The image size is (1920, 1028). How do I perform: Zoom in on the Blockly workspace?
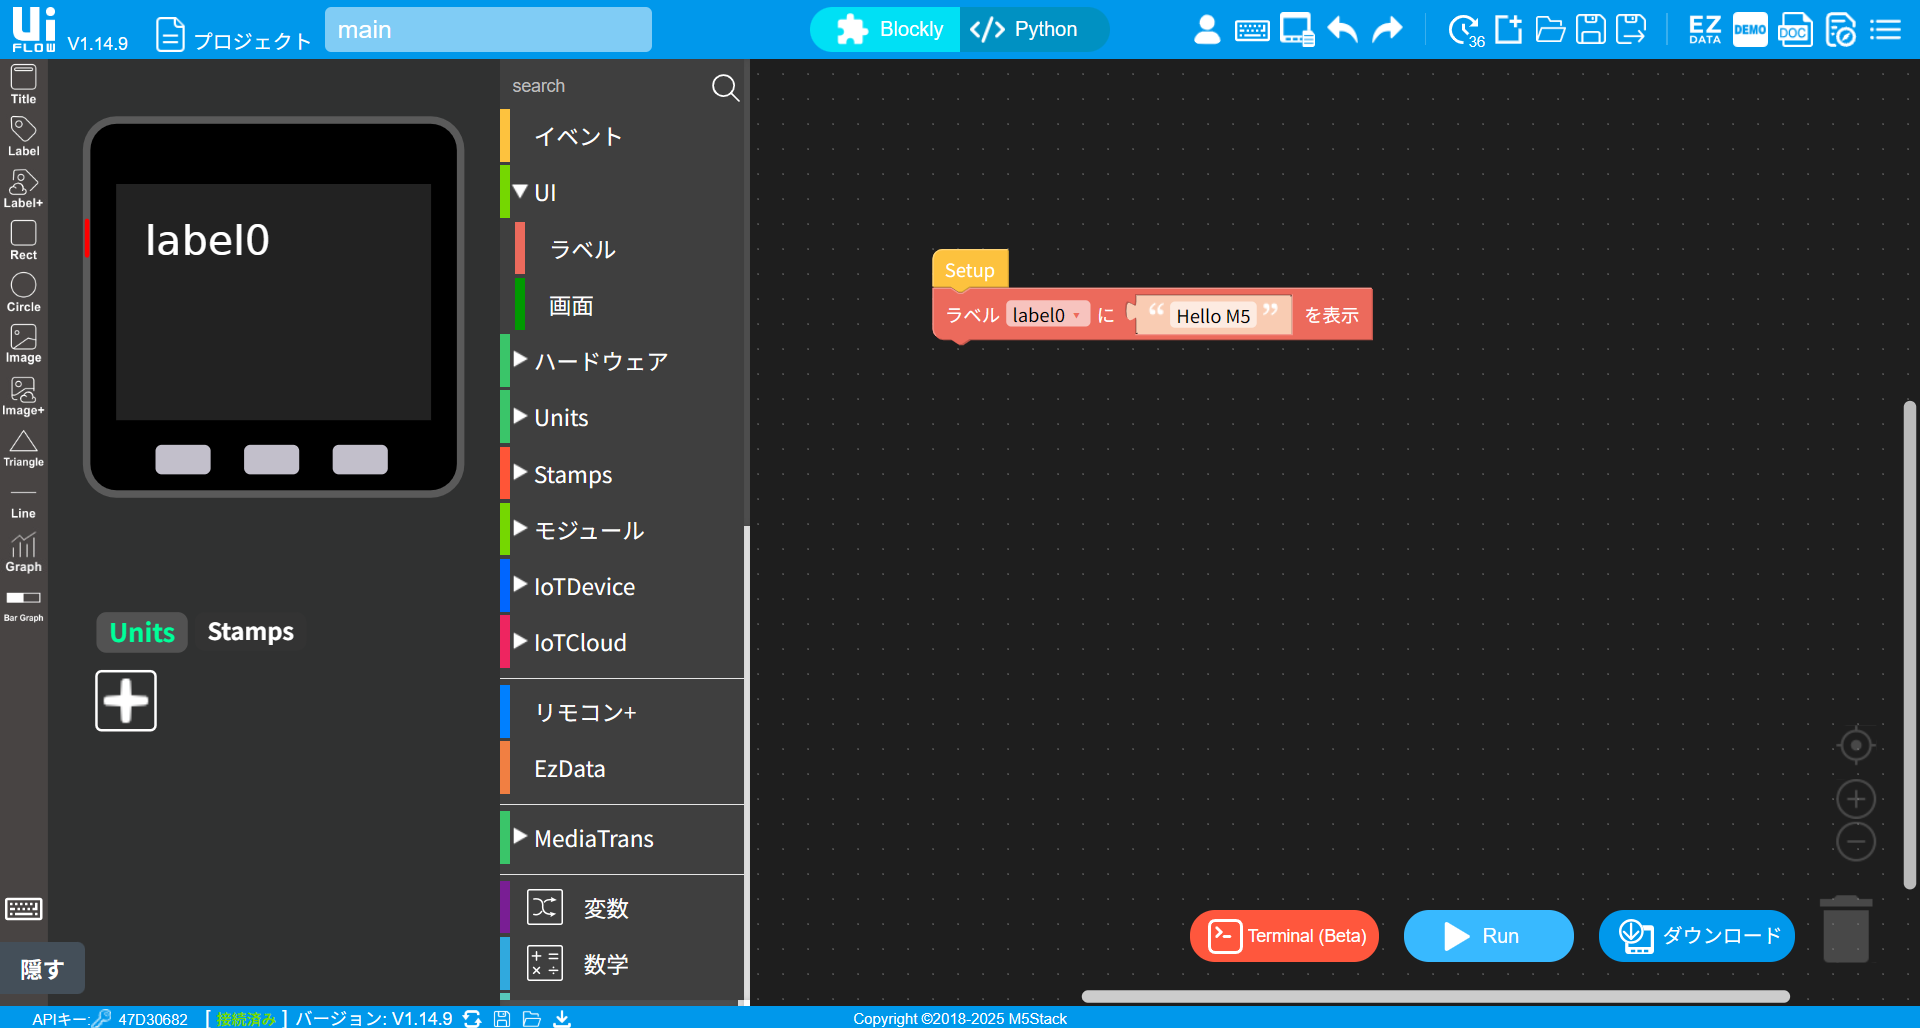1856,799
